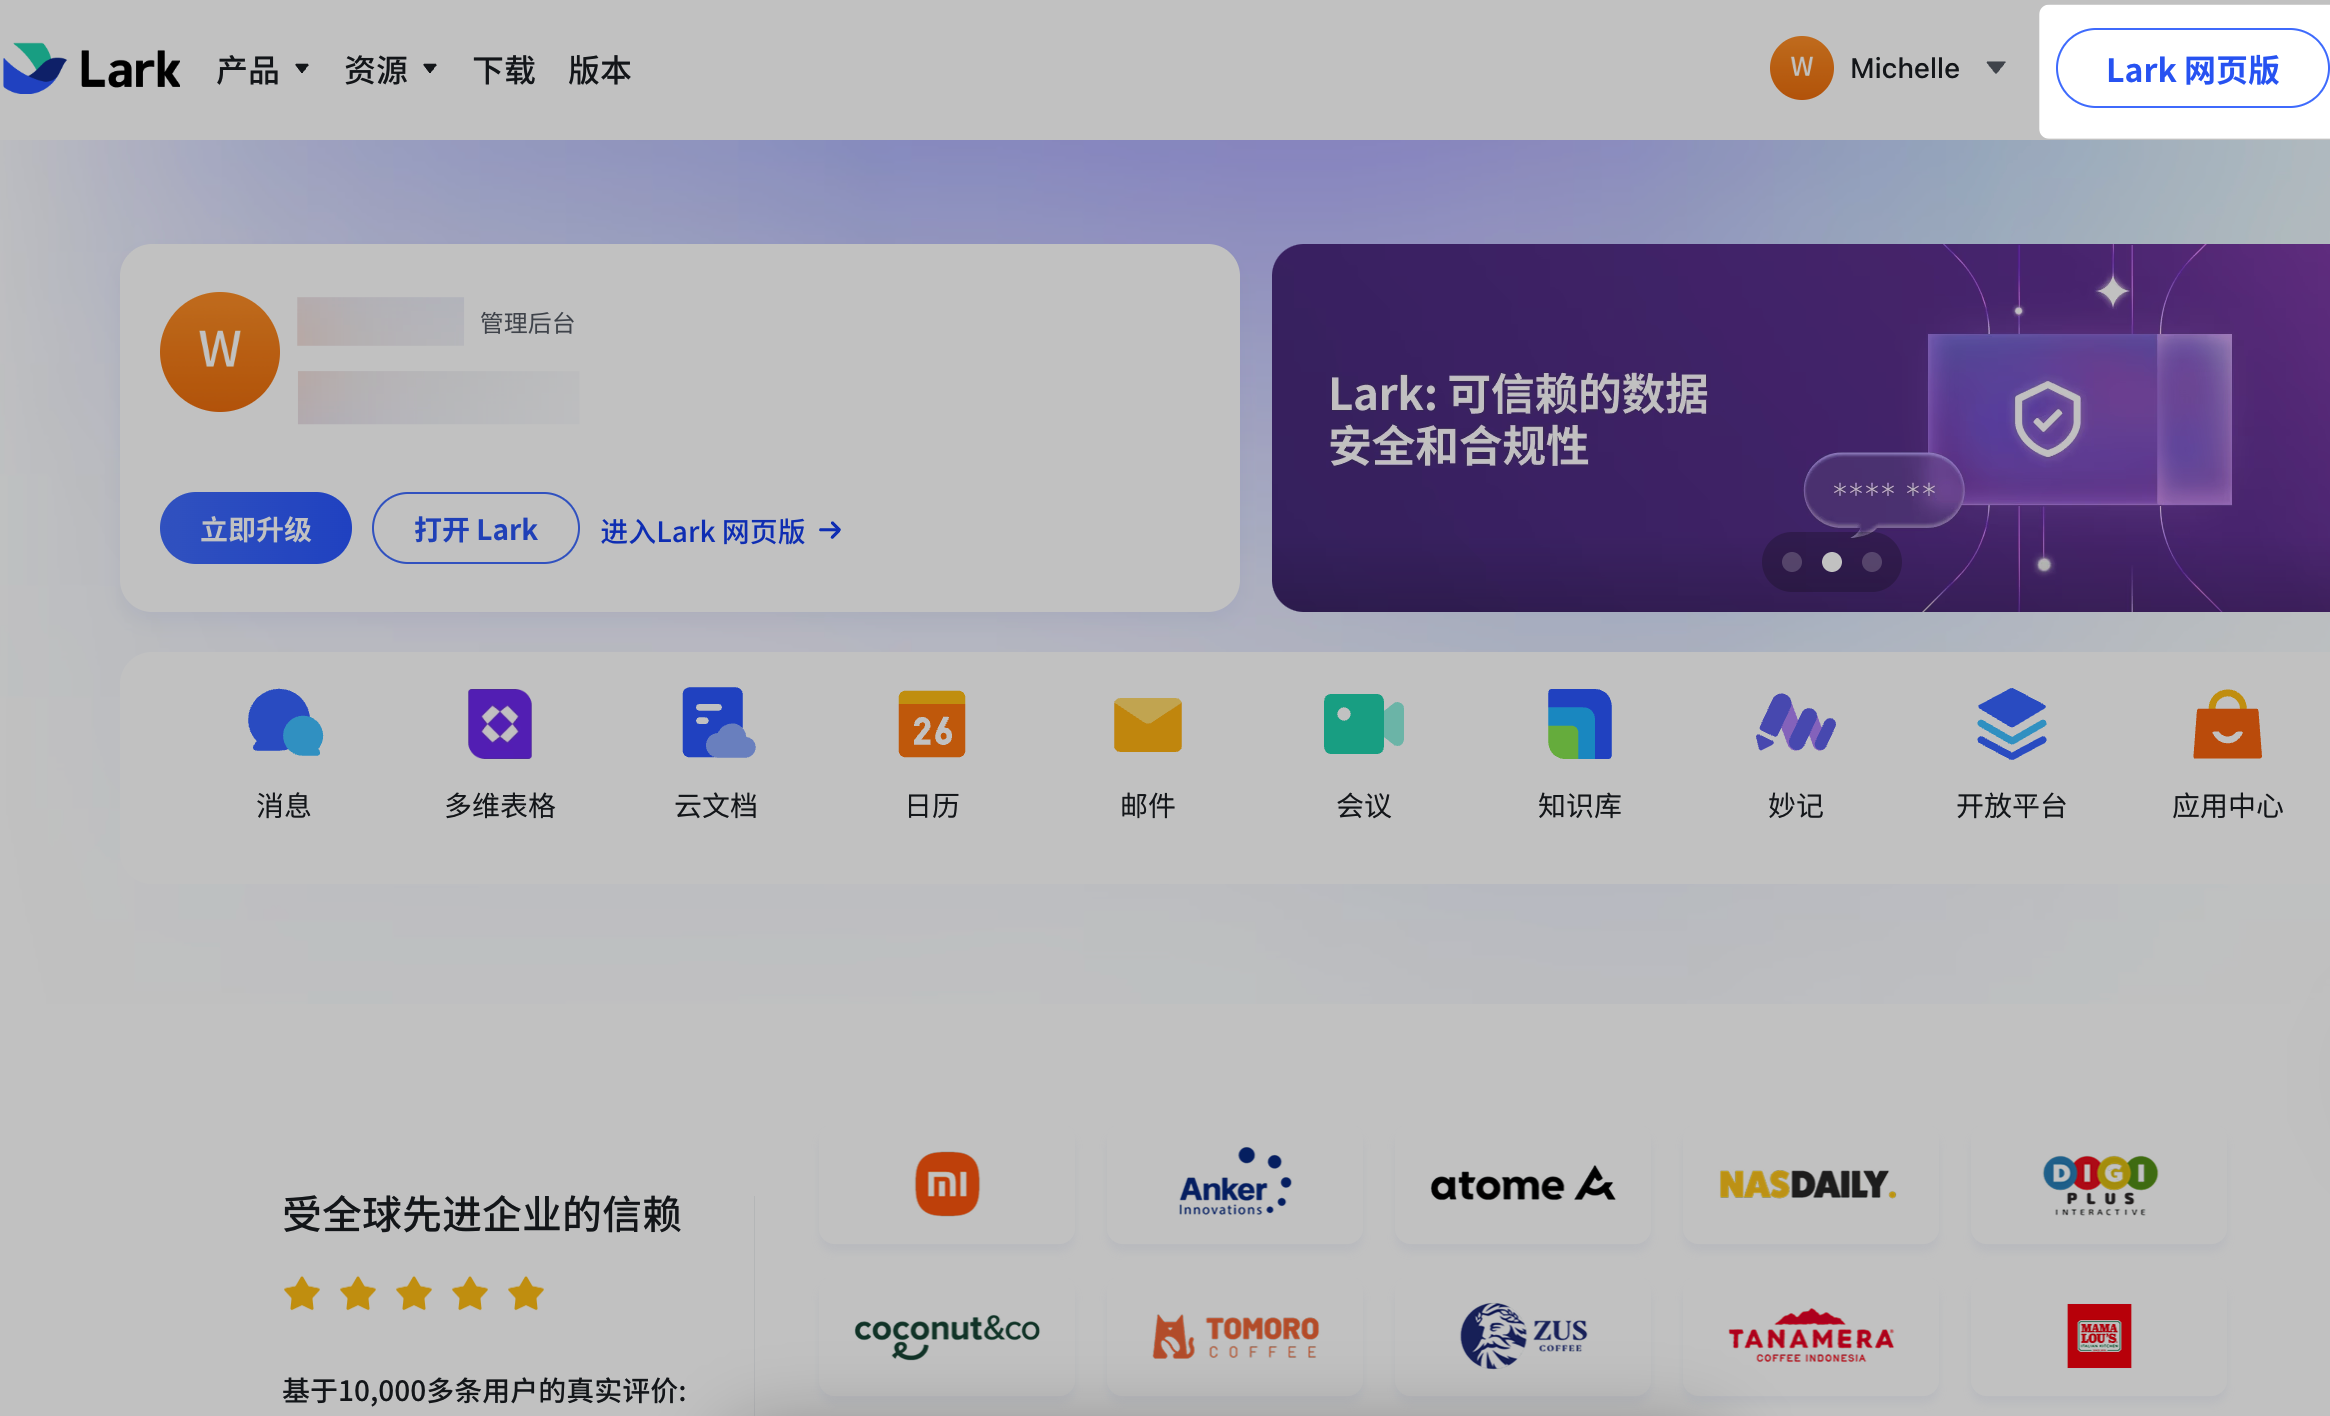Open the 日历 calendar icon
Image resolution: width=2330 pixels, height=1416 pixels.
932,723
